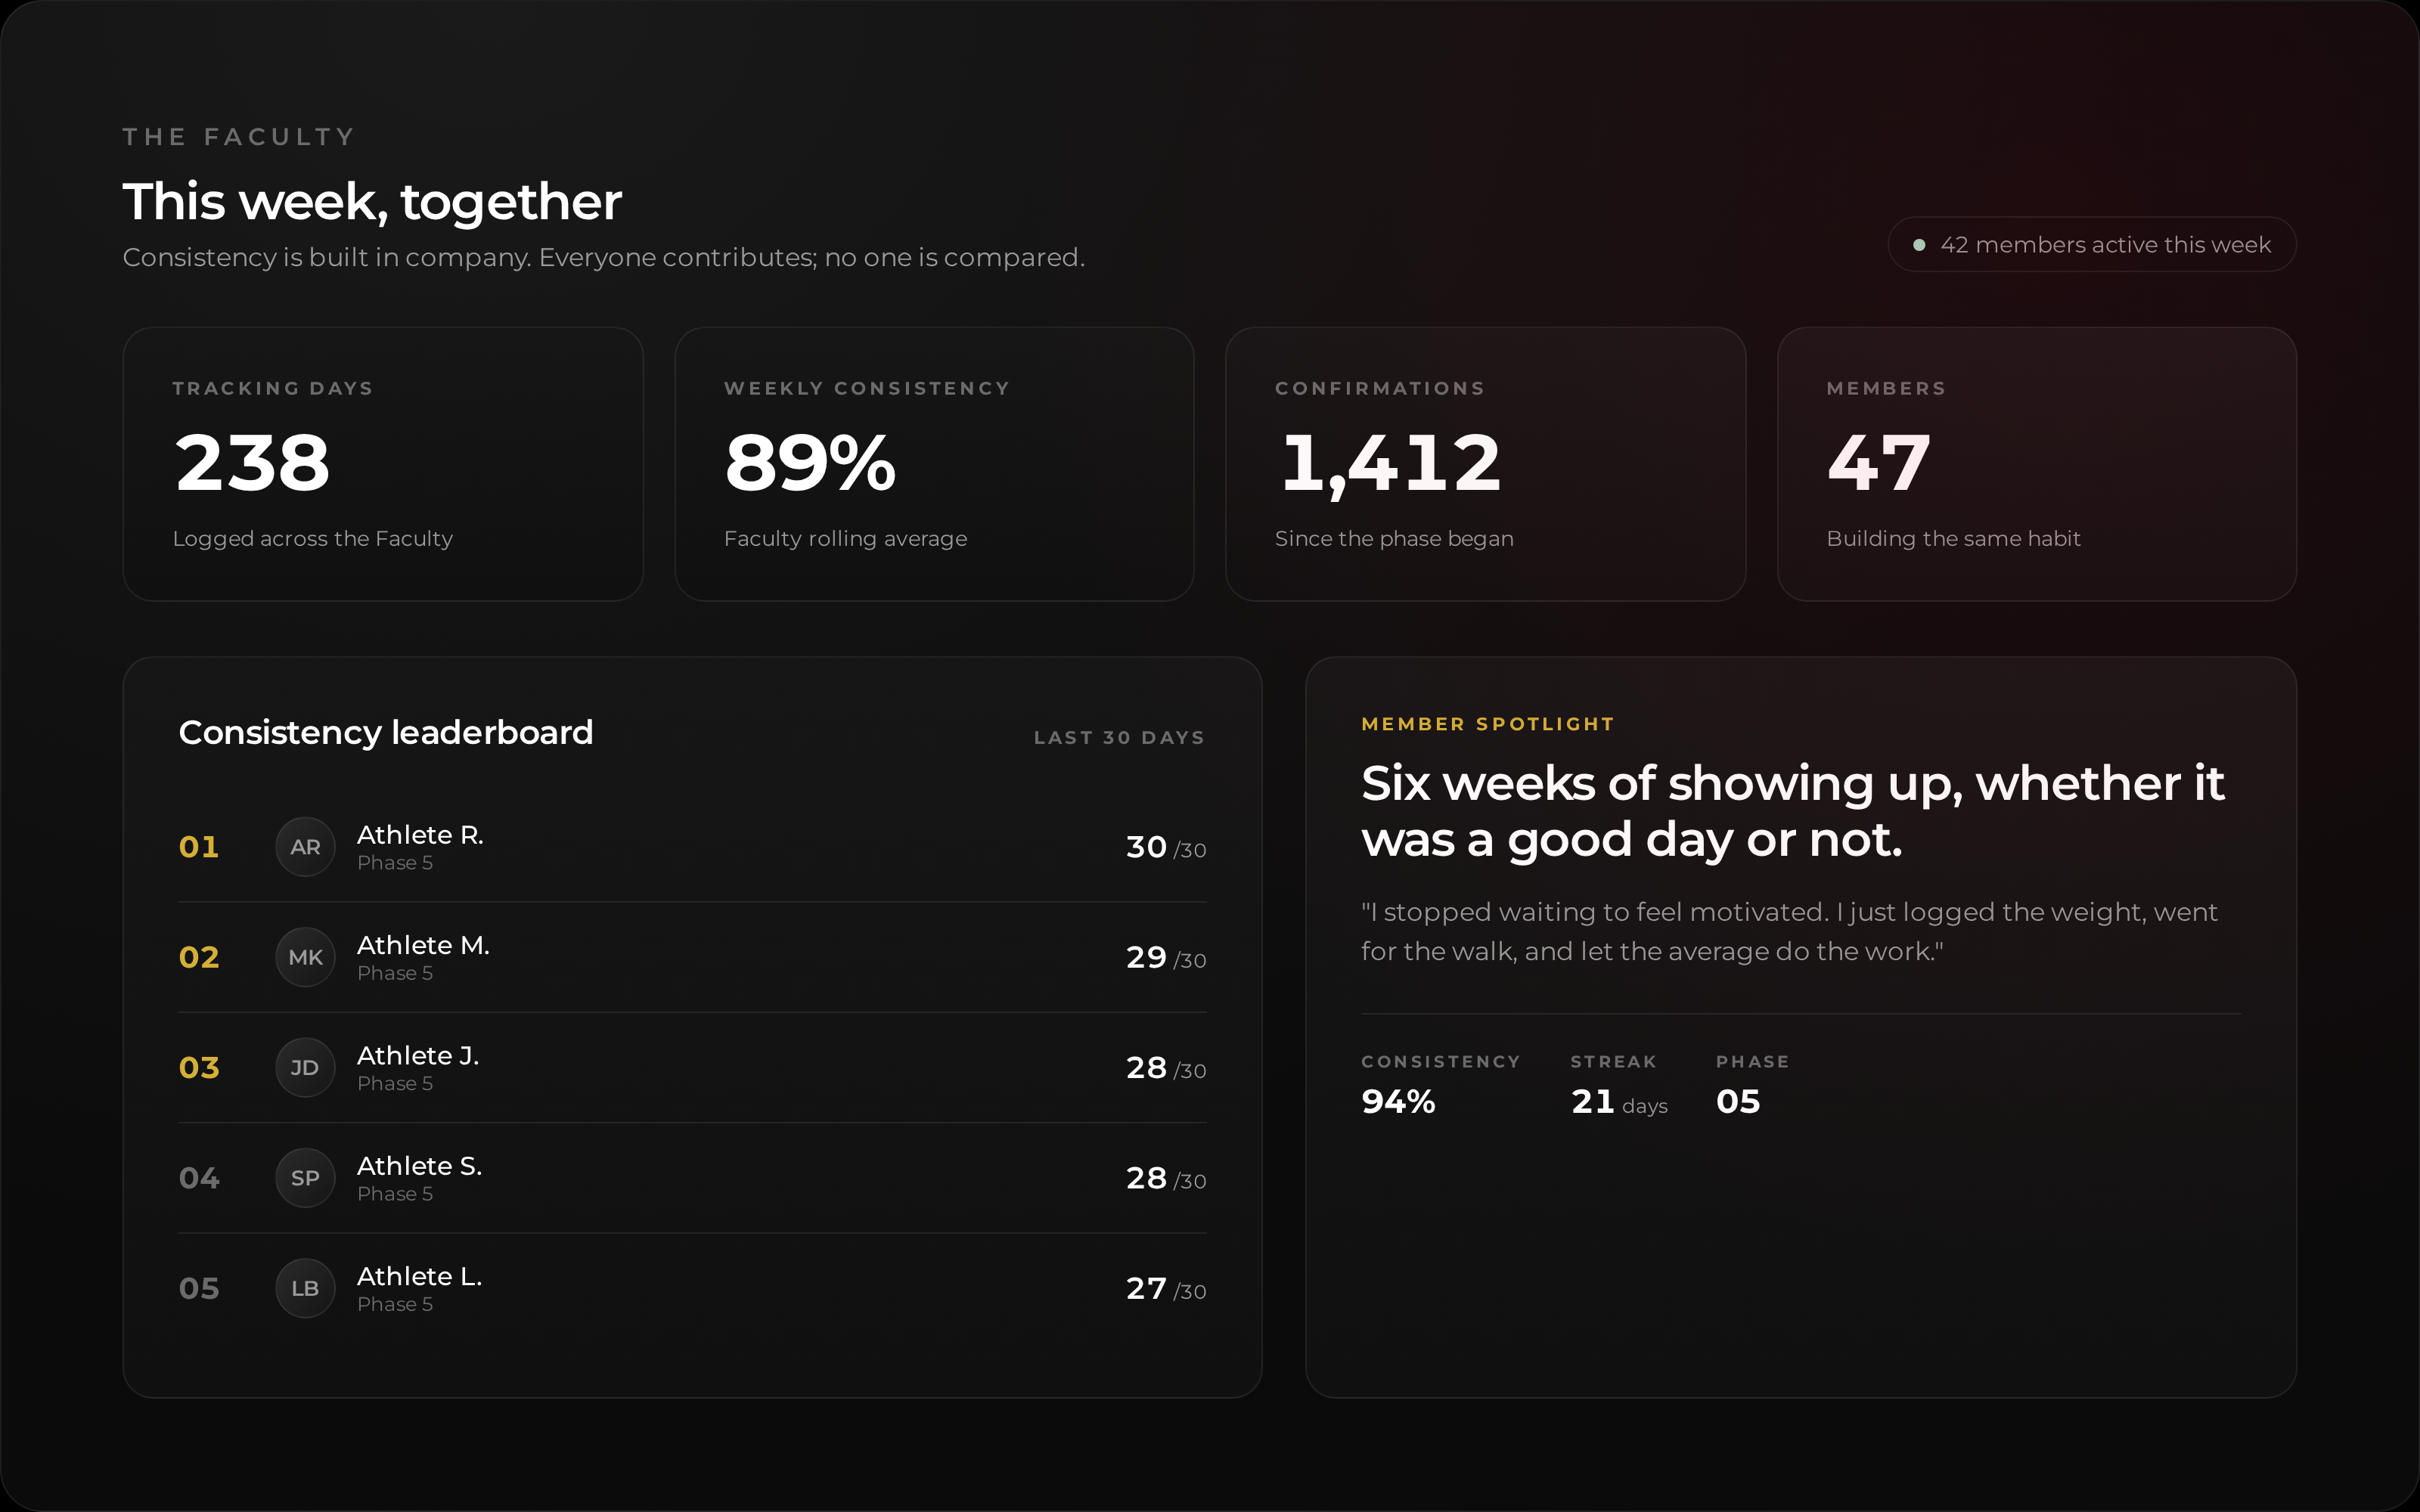Click the green active status dot
2420x1512 pixels.
(x=1919, y=245)
